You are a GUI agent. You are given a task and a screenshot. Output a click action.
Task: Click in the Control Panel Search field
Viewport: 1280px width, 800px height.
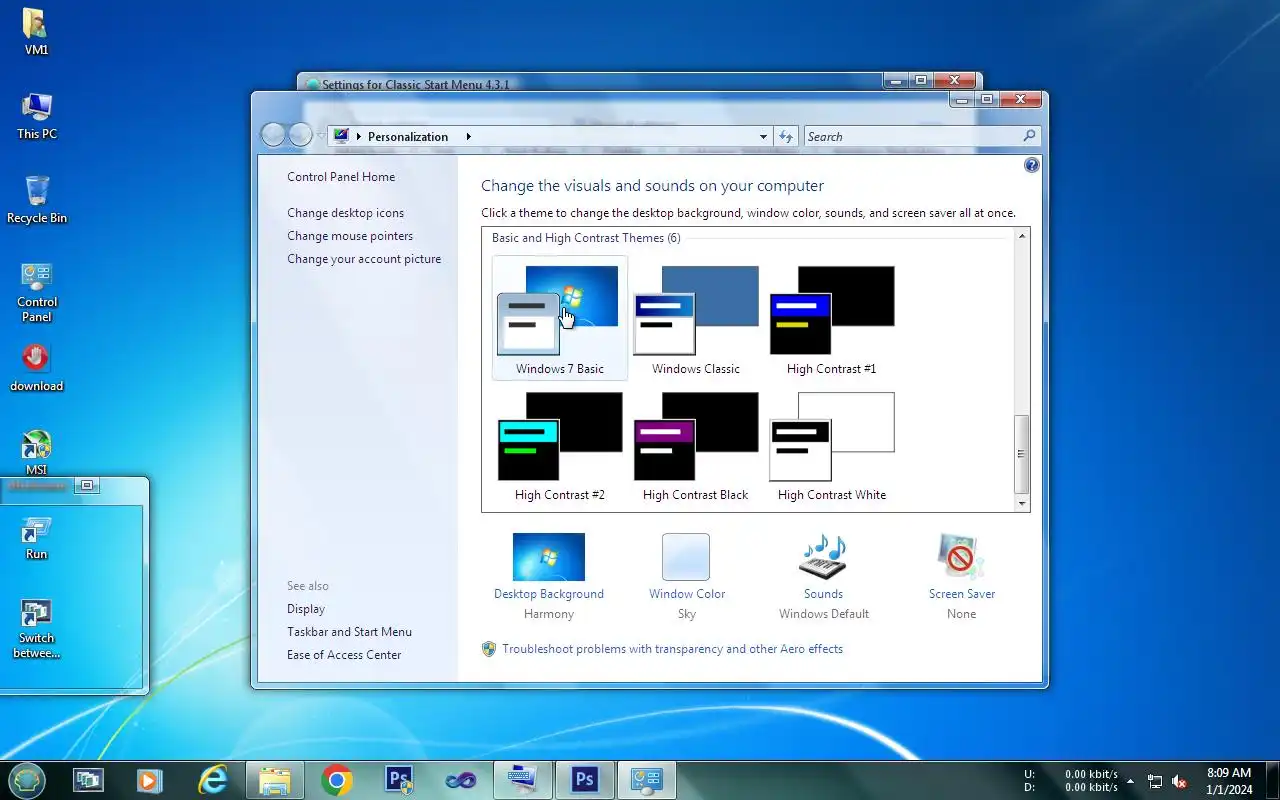[912, 136]
